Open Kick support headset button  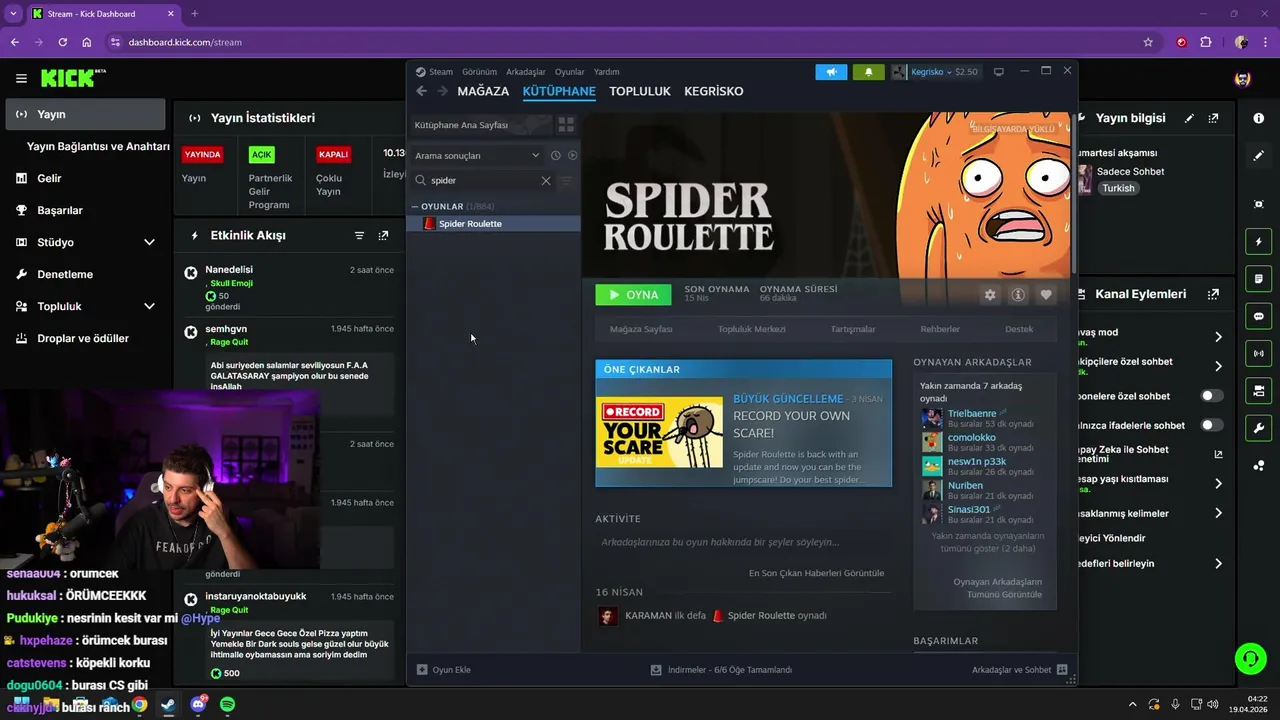tap(1250, 658)
